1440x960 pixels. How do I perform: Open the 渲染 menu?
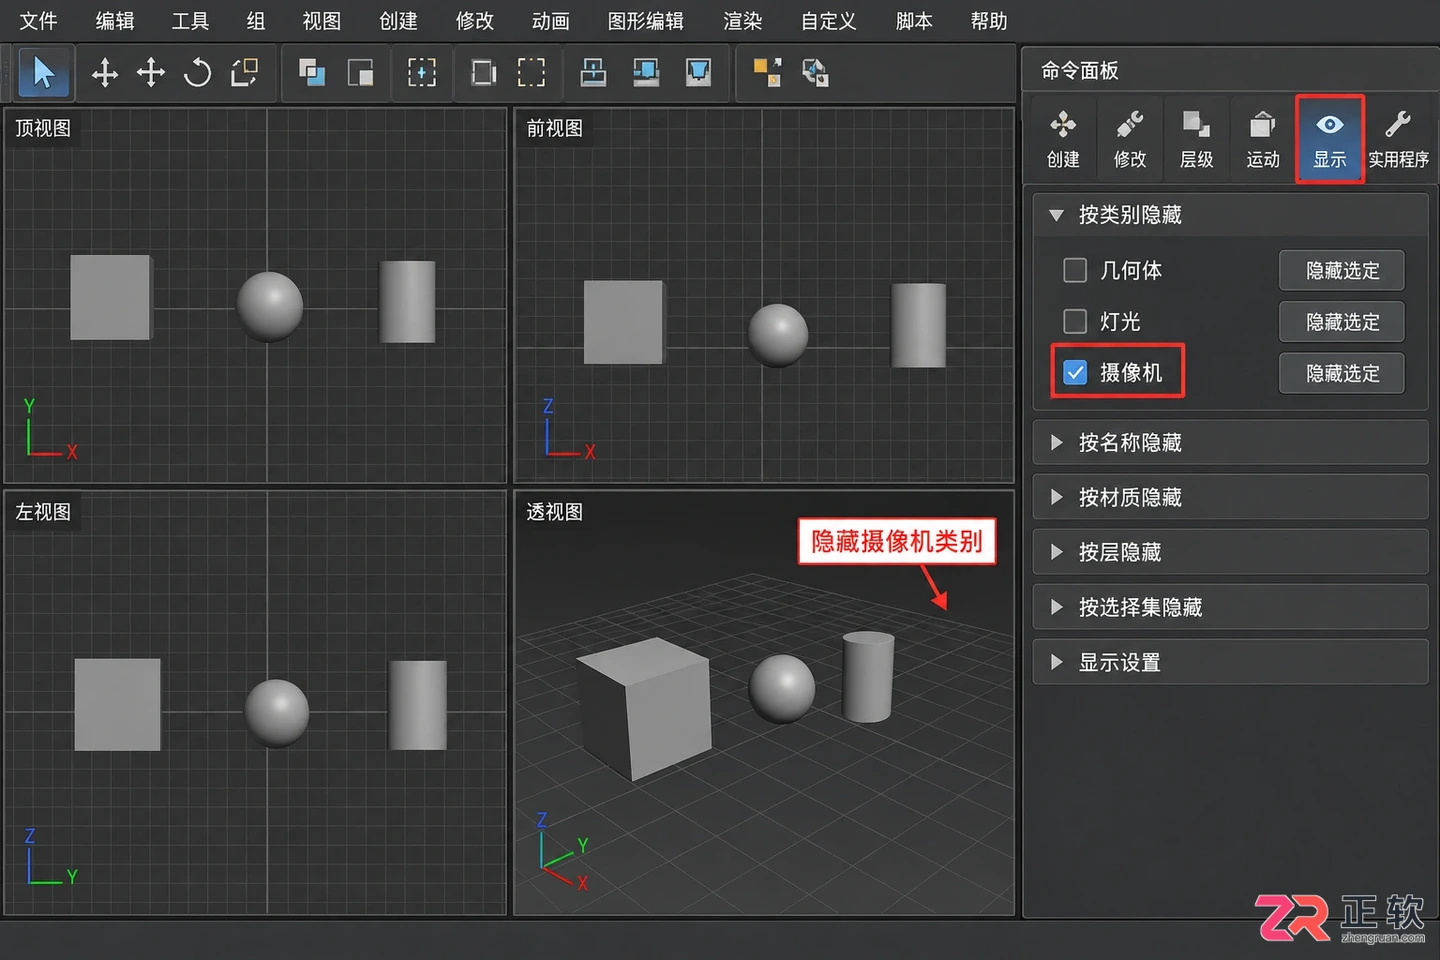(743, 21)
